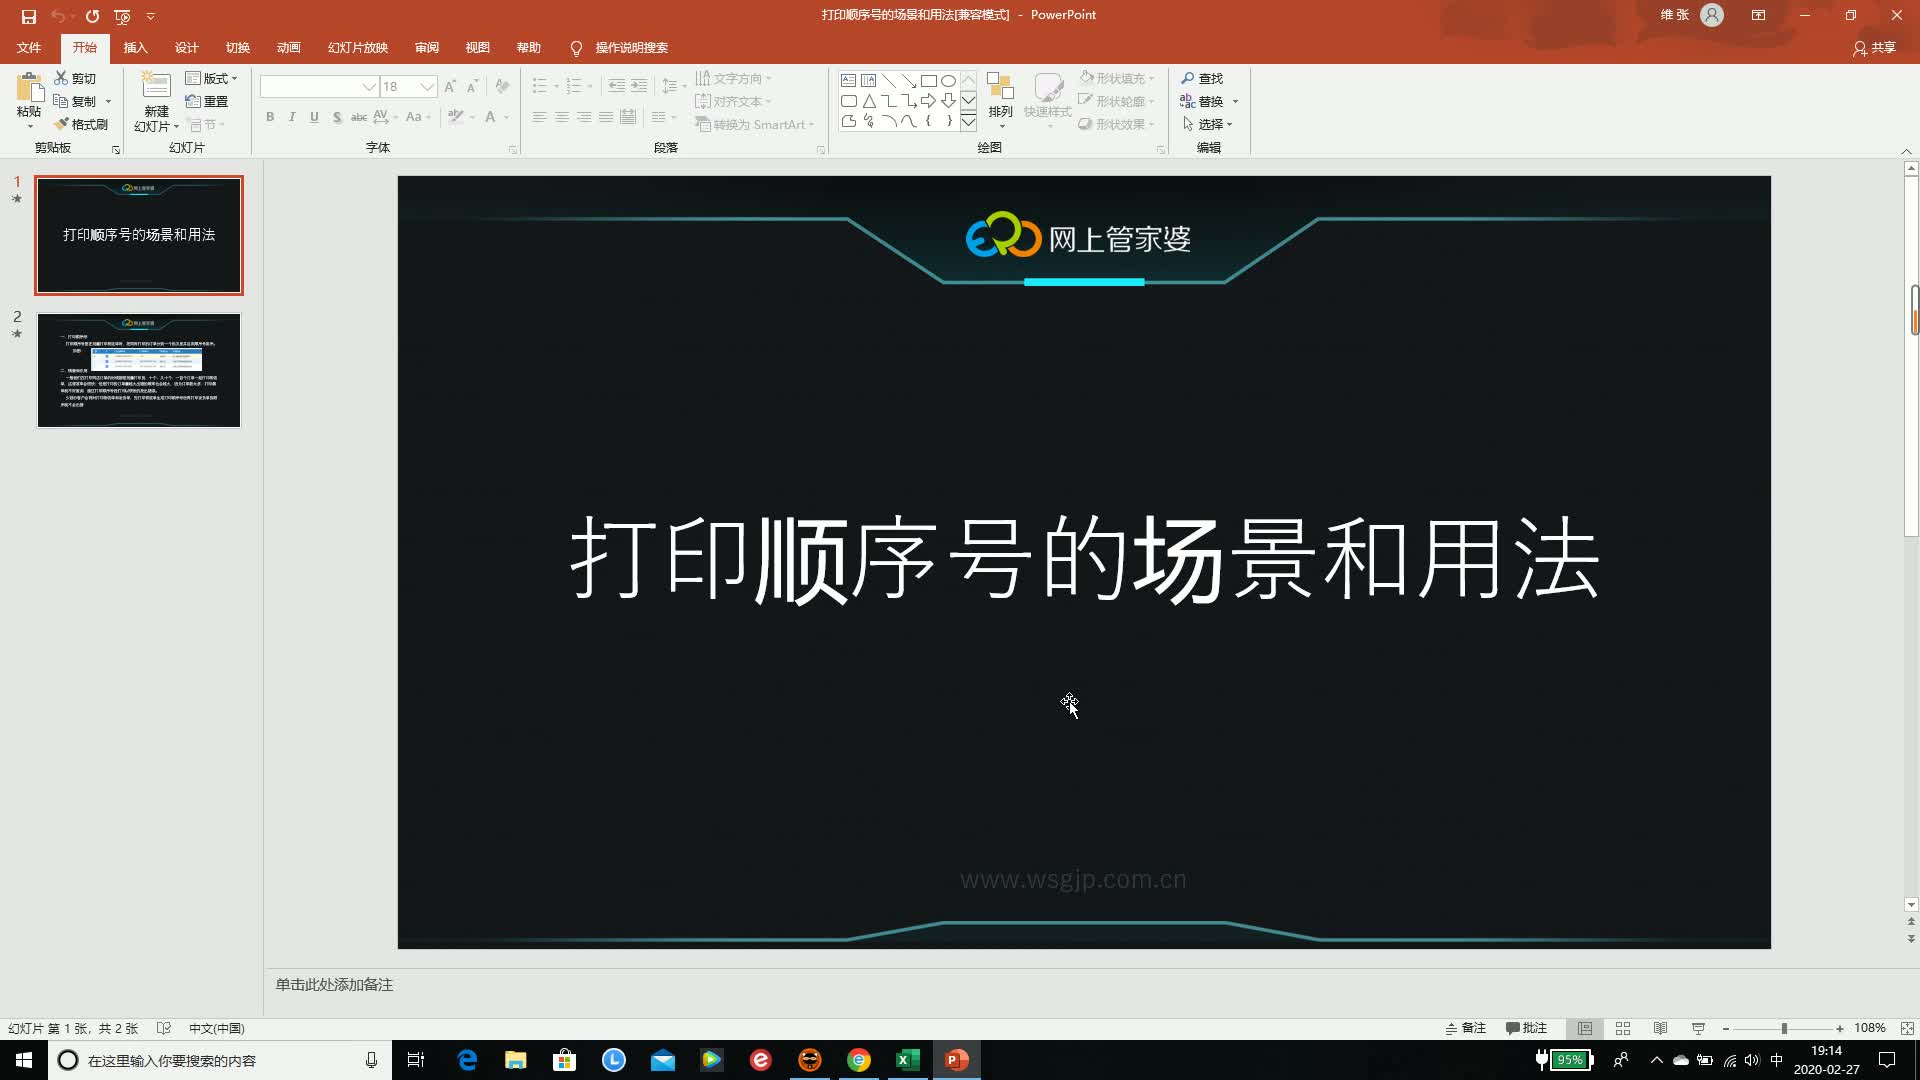Switch to Slide Sorter view
Viewport: 1920px width, 1080px height.
(1623, 1028)
